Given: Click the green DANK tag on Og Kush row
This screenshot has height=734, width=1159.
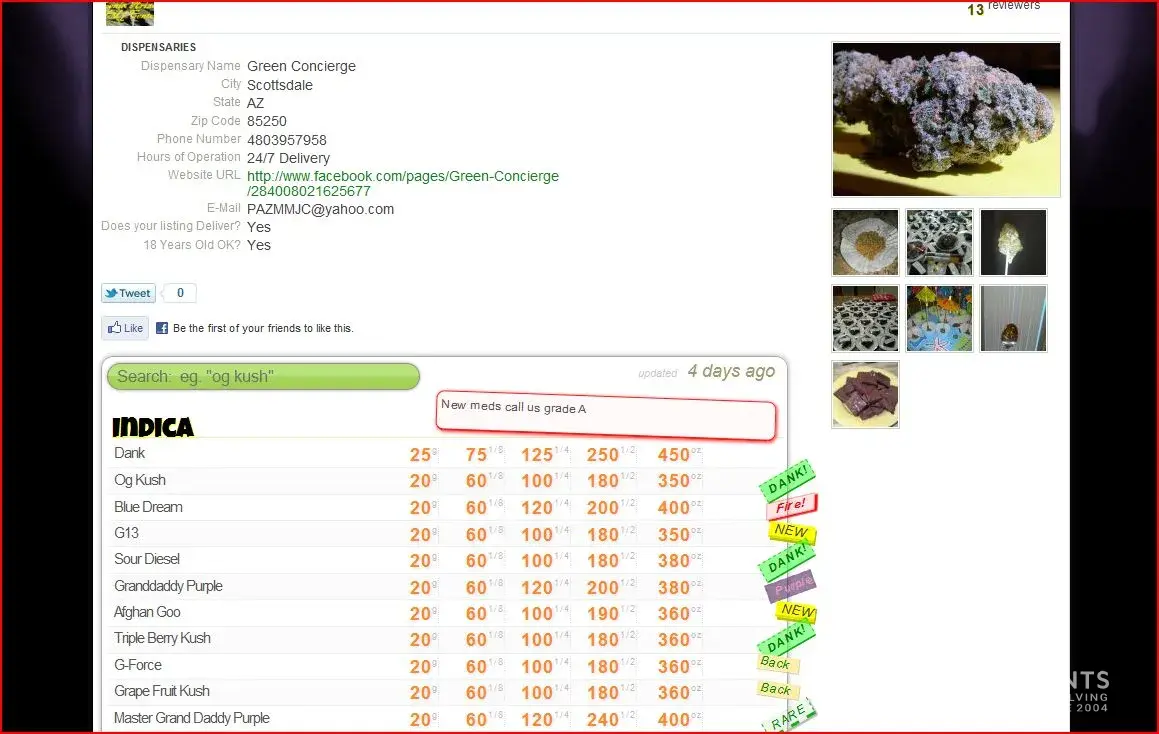Looking at the screenshot, I should coord(787,479).
